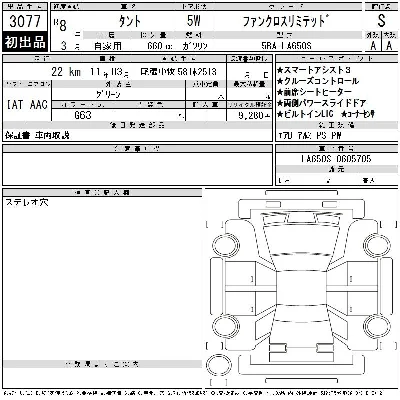
Task: Select the スマートアシスト3 feature line
Action: coord(314,70)
